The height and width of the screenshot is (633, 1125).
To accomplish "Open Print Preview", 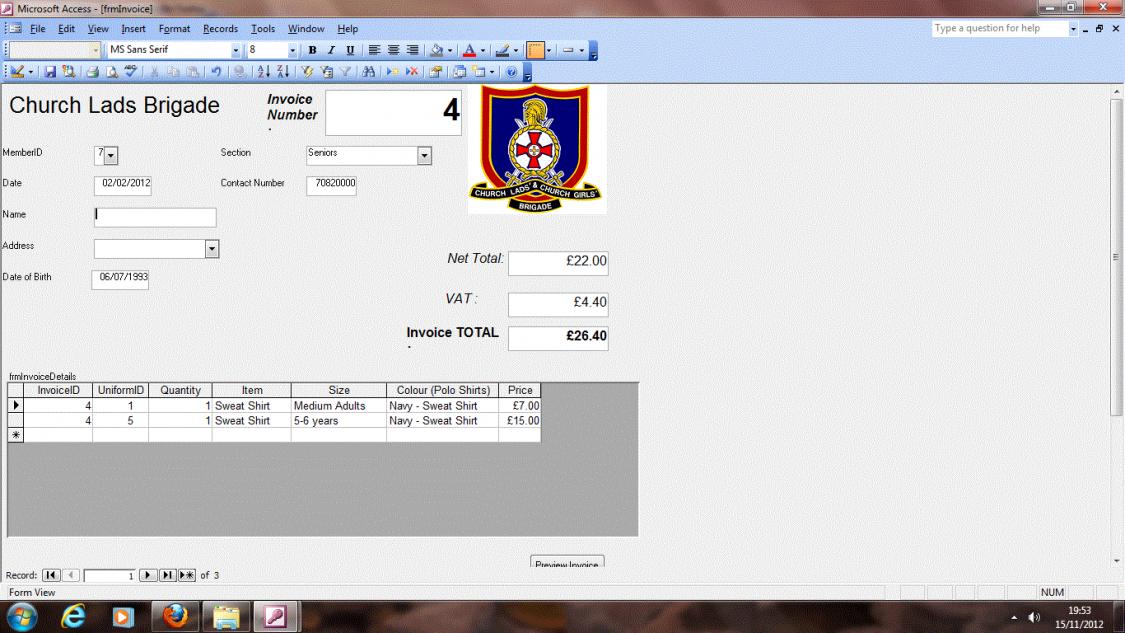I will tap(112, 72).
